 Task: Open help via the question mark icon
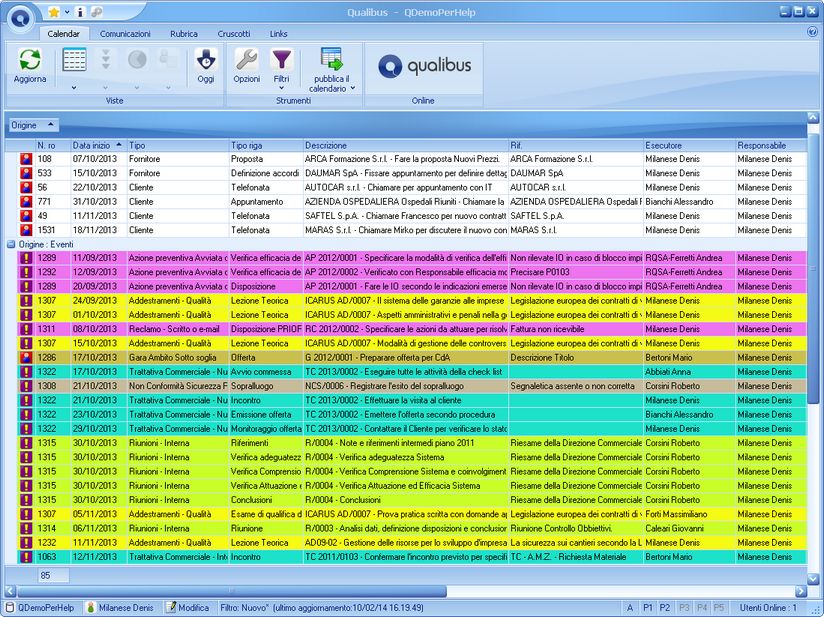pos(812,32)
